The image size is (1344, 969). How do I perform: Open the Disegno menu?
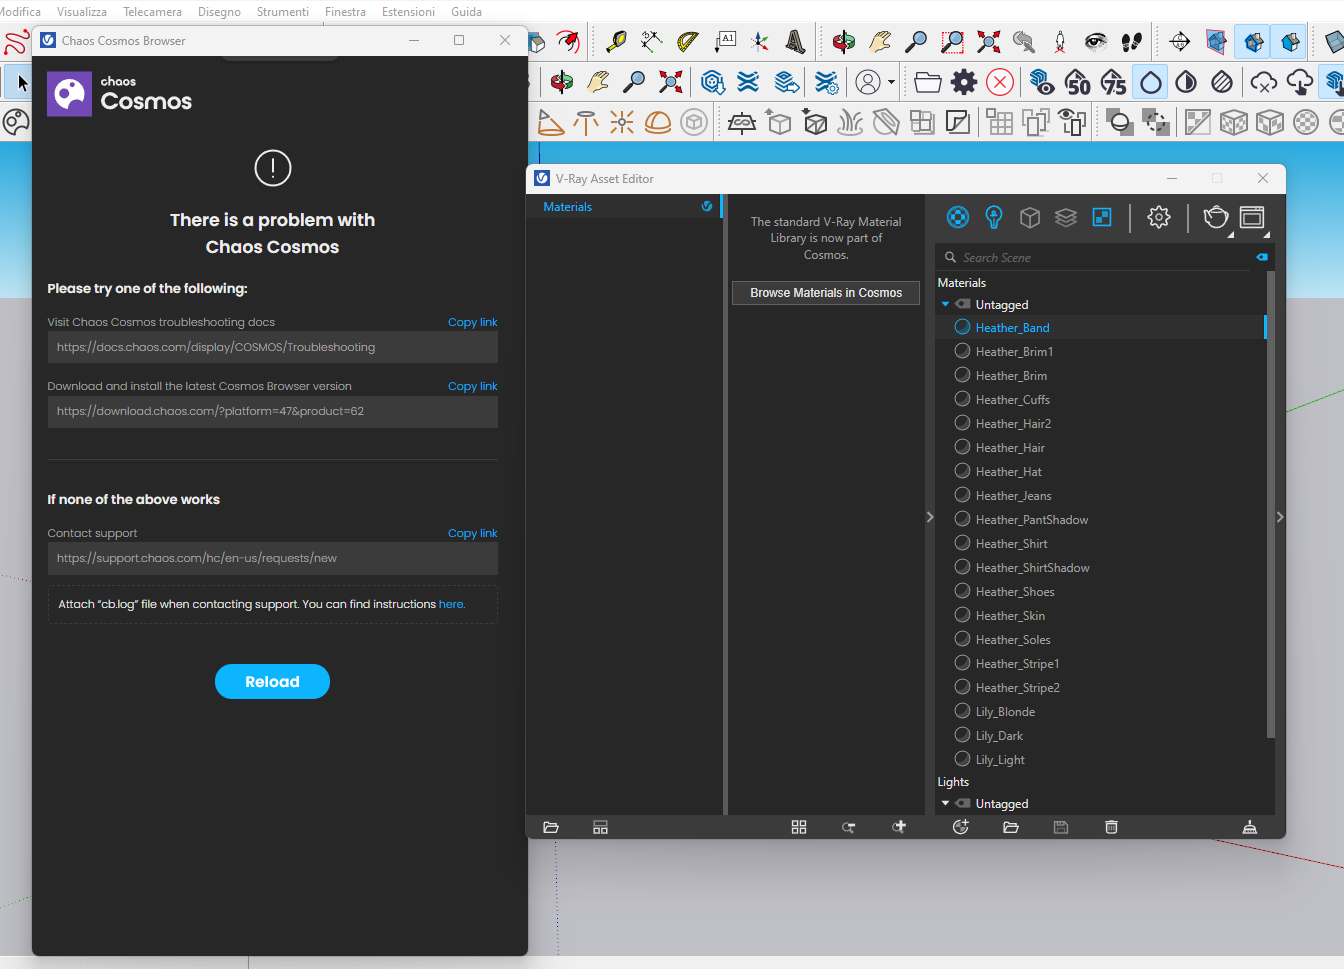pyautogui.click(x=219, y=12)
